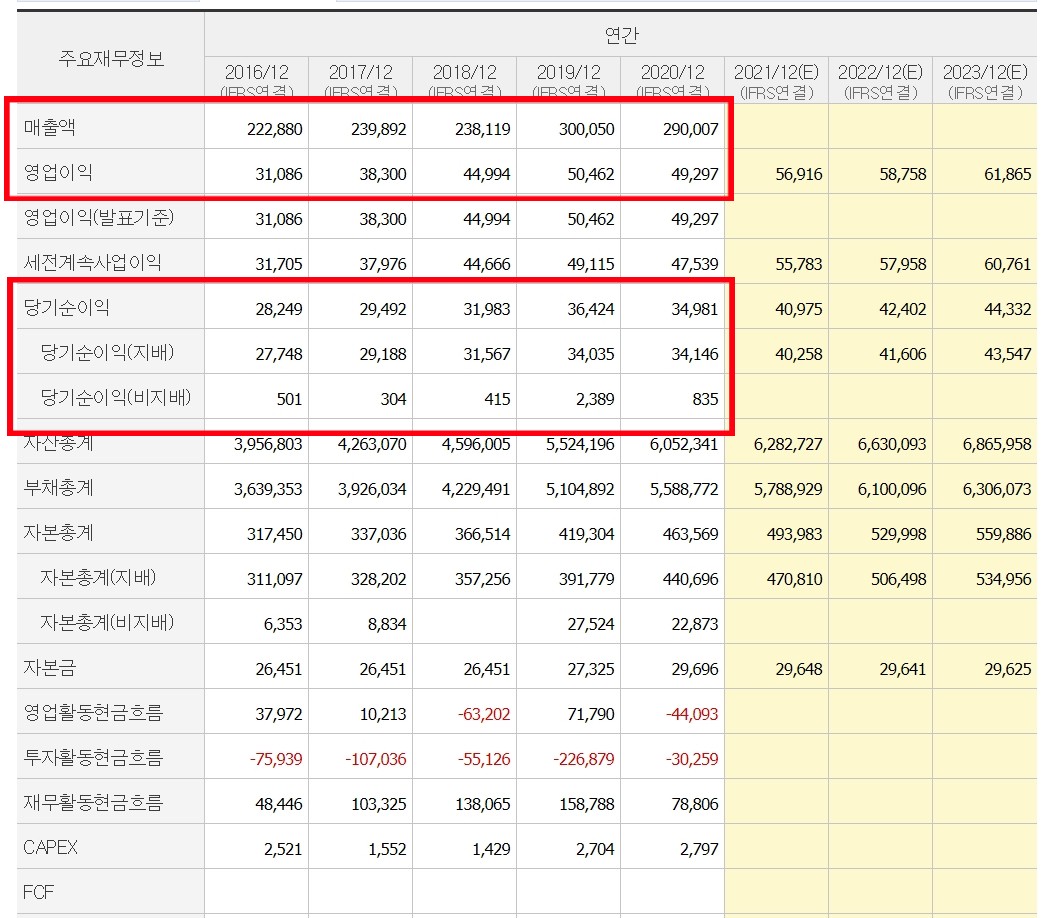
Task: Select the 2023/12(E) column header
Action: tap(985, 80)
